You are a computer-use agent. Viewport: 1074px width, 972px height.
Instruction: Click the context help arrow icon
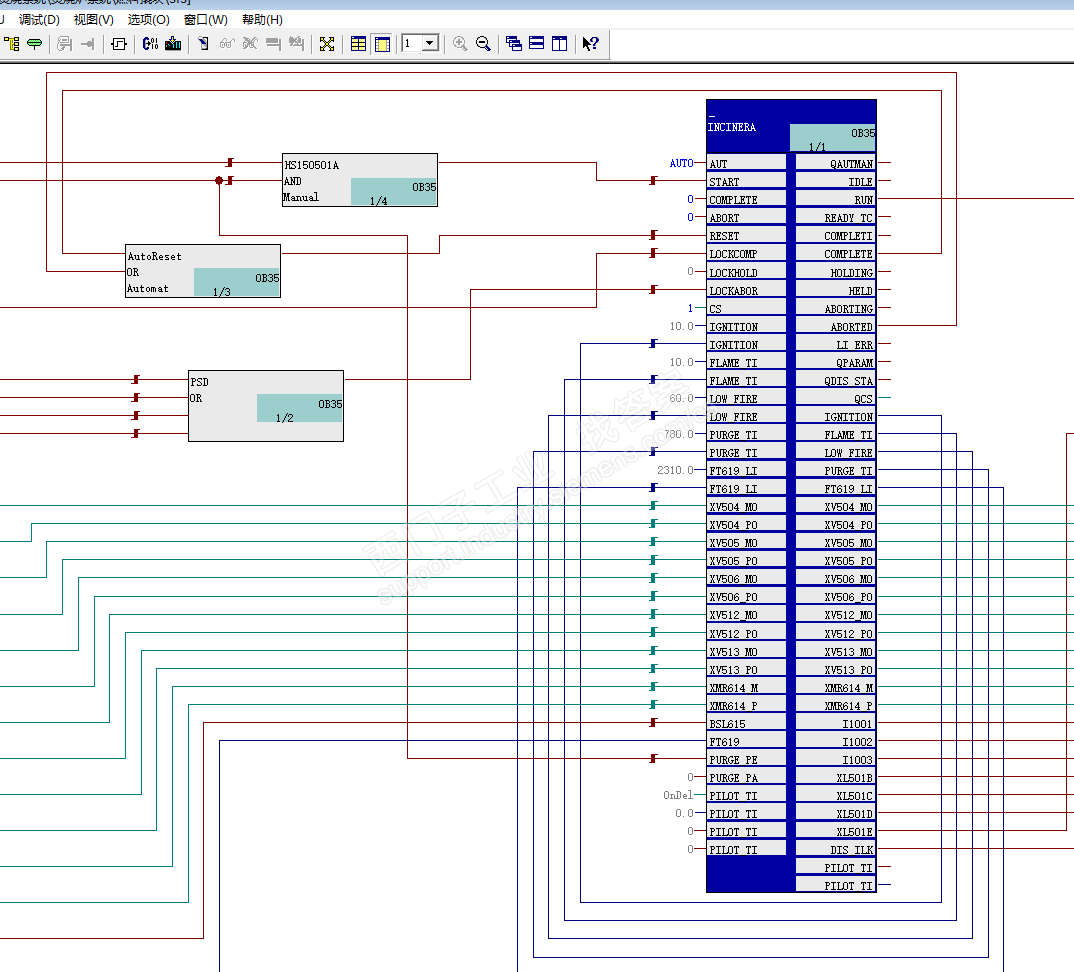pyautogui.click(x=591, y=43)
